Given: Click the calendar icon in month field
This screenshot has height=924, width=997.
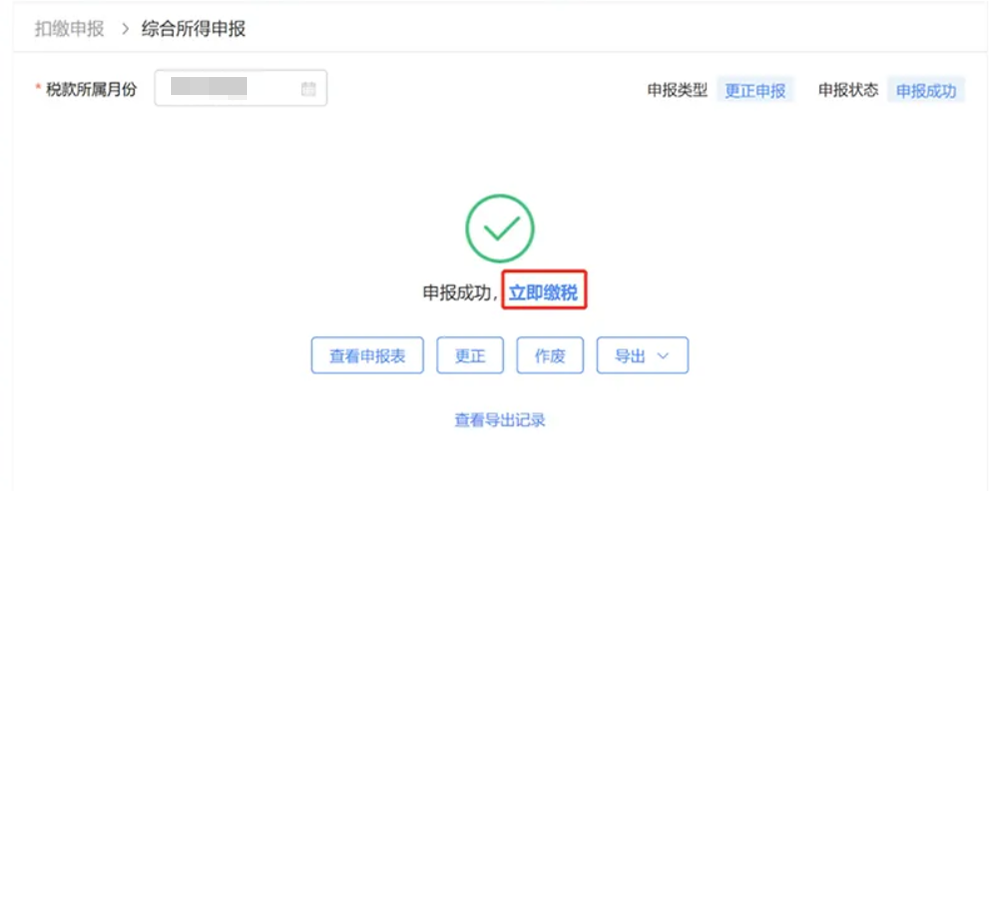Looking at the screenshot, I should pos(308,89).
